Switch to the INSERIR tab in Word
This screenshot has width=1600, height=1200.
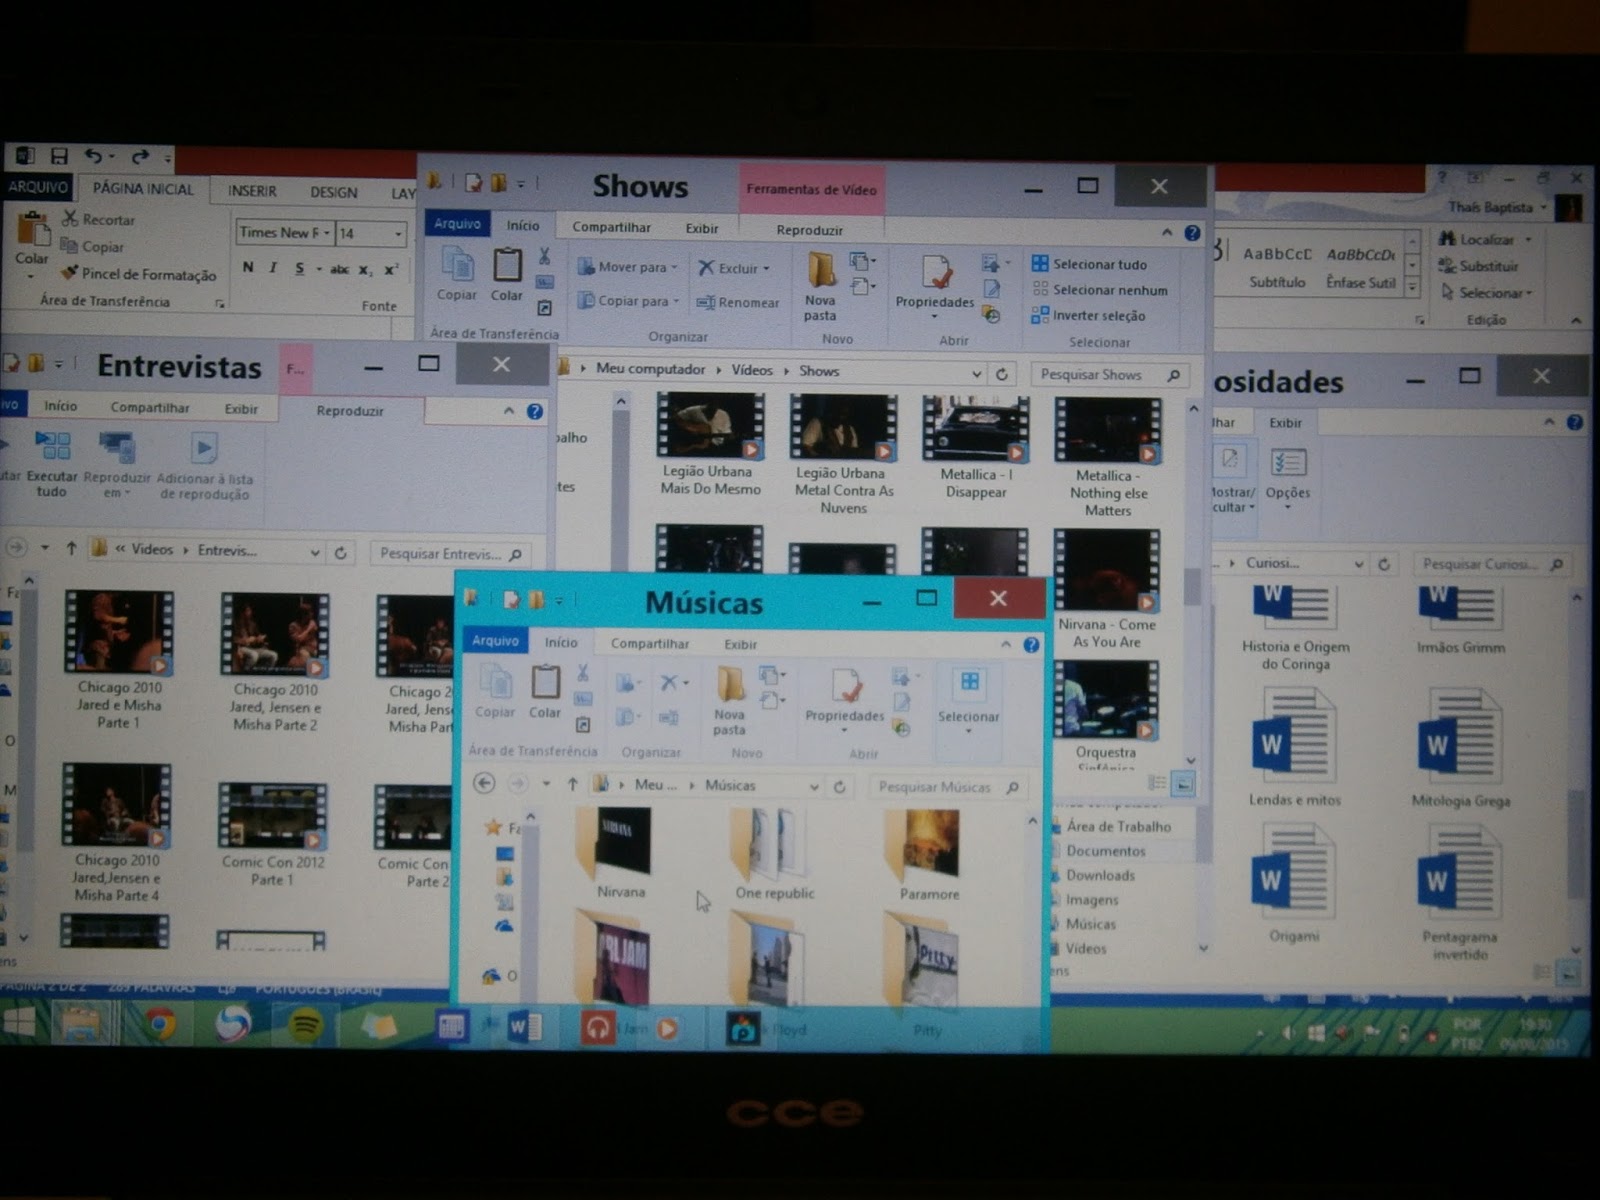coord(252,191)
